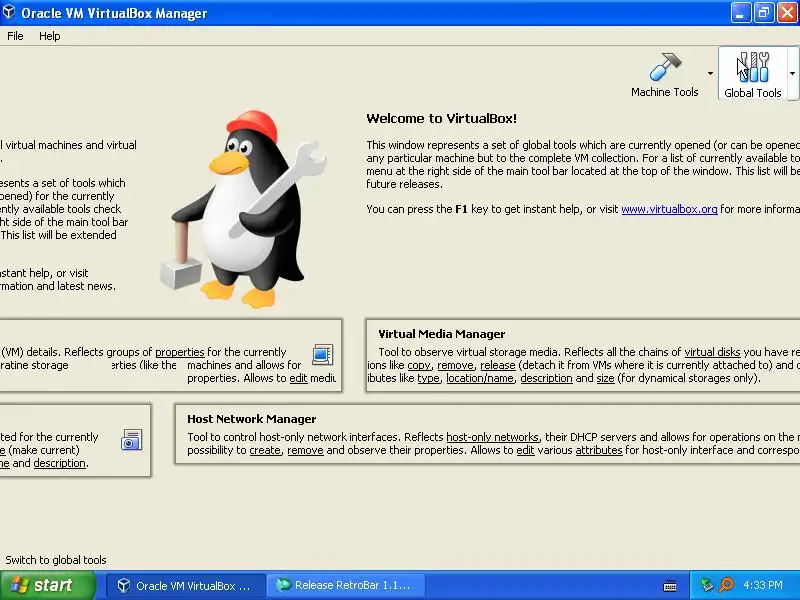The width and height of the screenshot is (800, 600).
Task: Click 'create' link in Host Network Manager
Action: click(265, 450)
